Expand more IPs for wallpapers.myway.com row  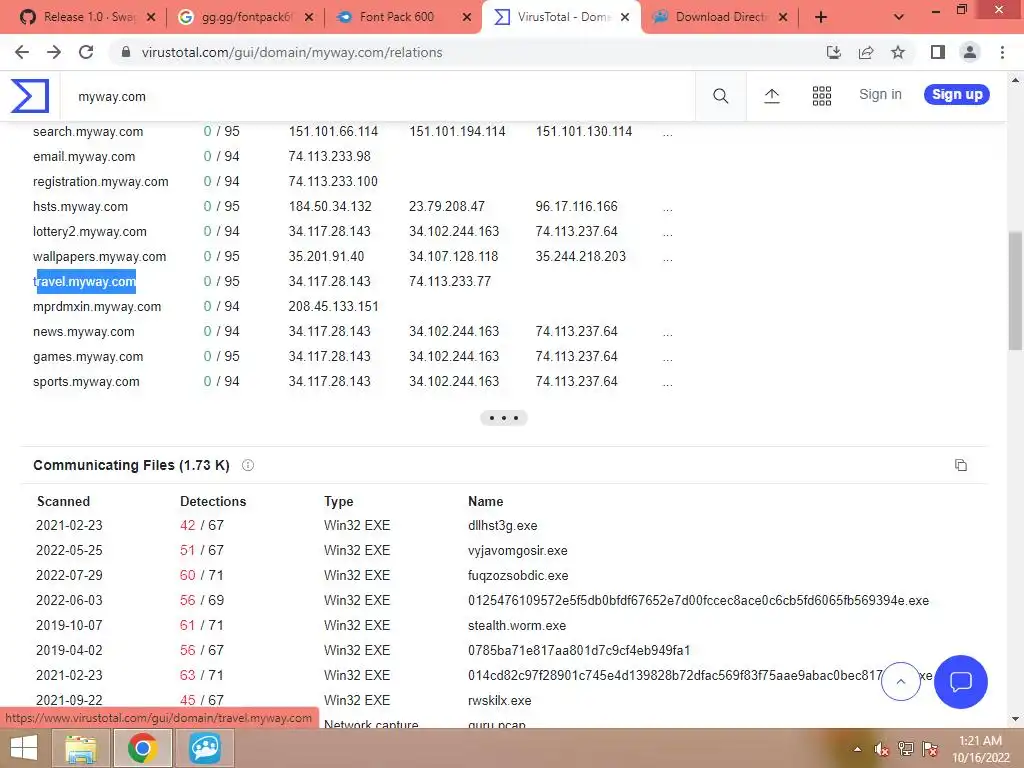(667, 257)
